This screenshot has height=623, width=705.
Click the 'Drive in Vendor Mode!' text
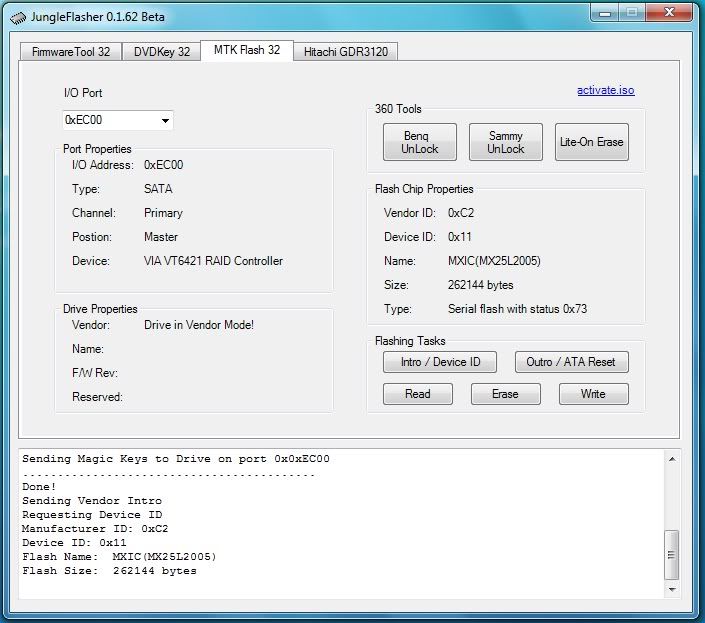(x=199, y=325)
